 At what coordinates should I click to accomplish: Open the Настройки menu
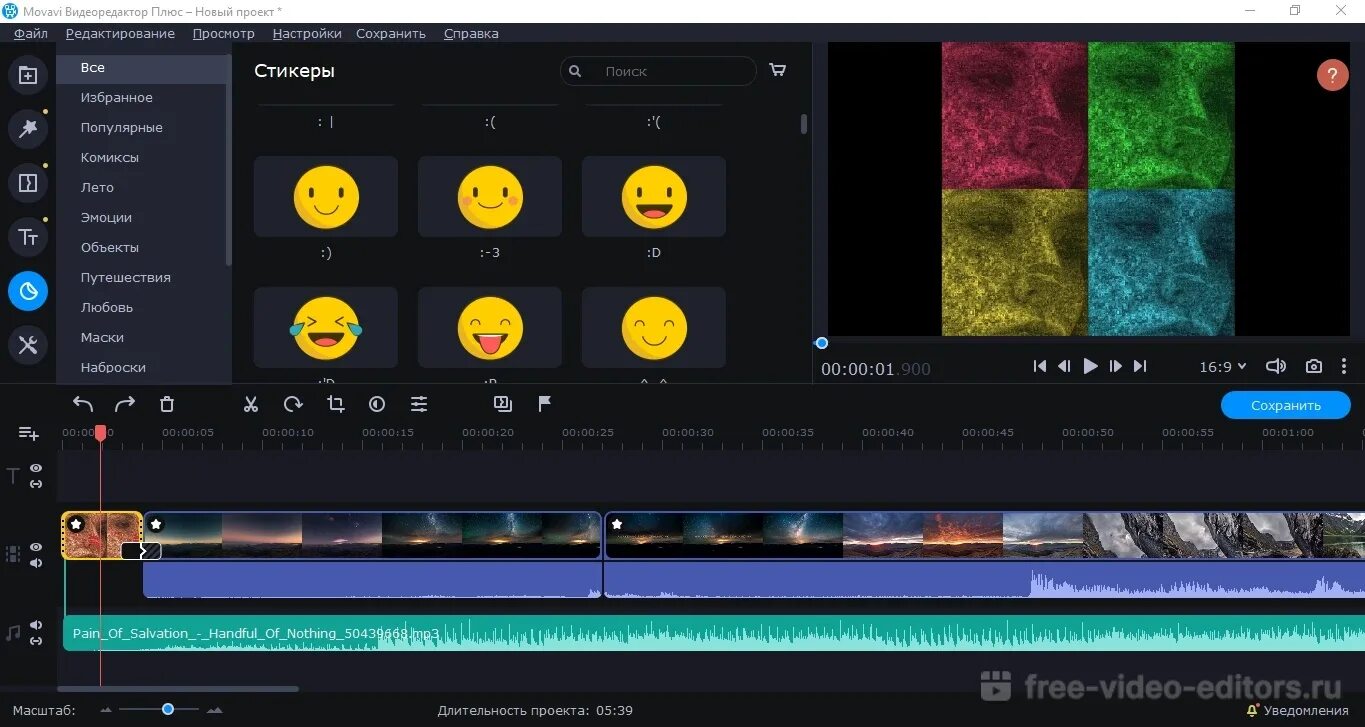coord(306,33)
